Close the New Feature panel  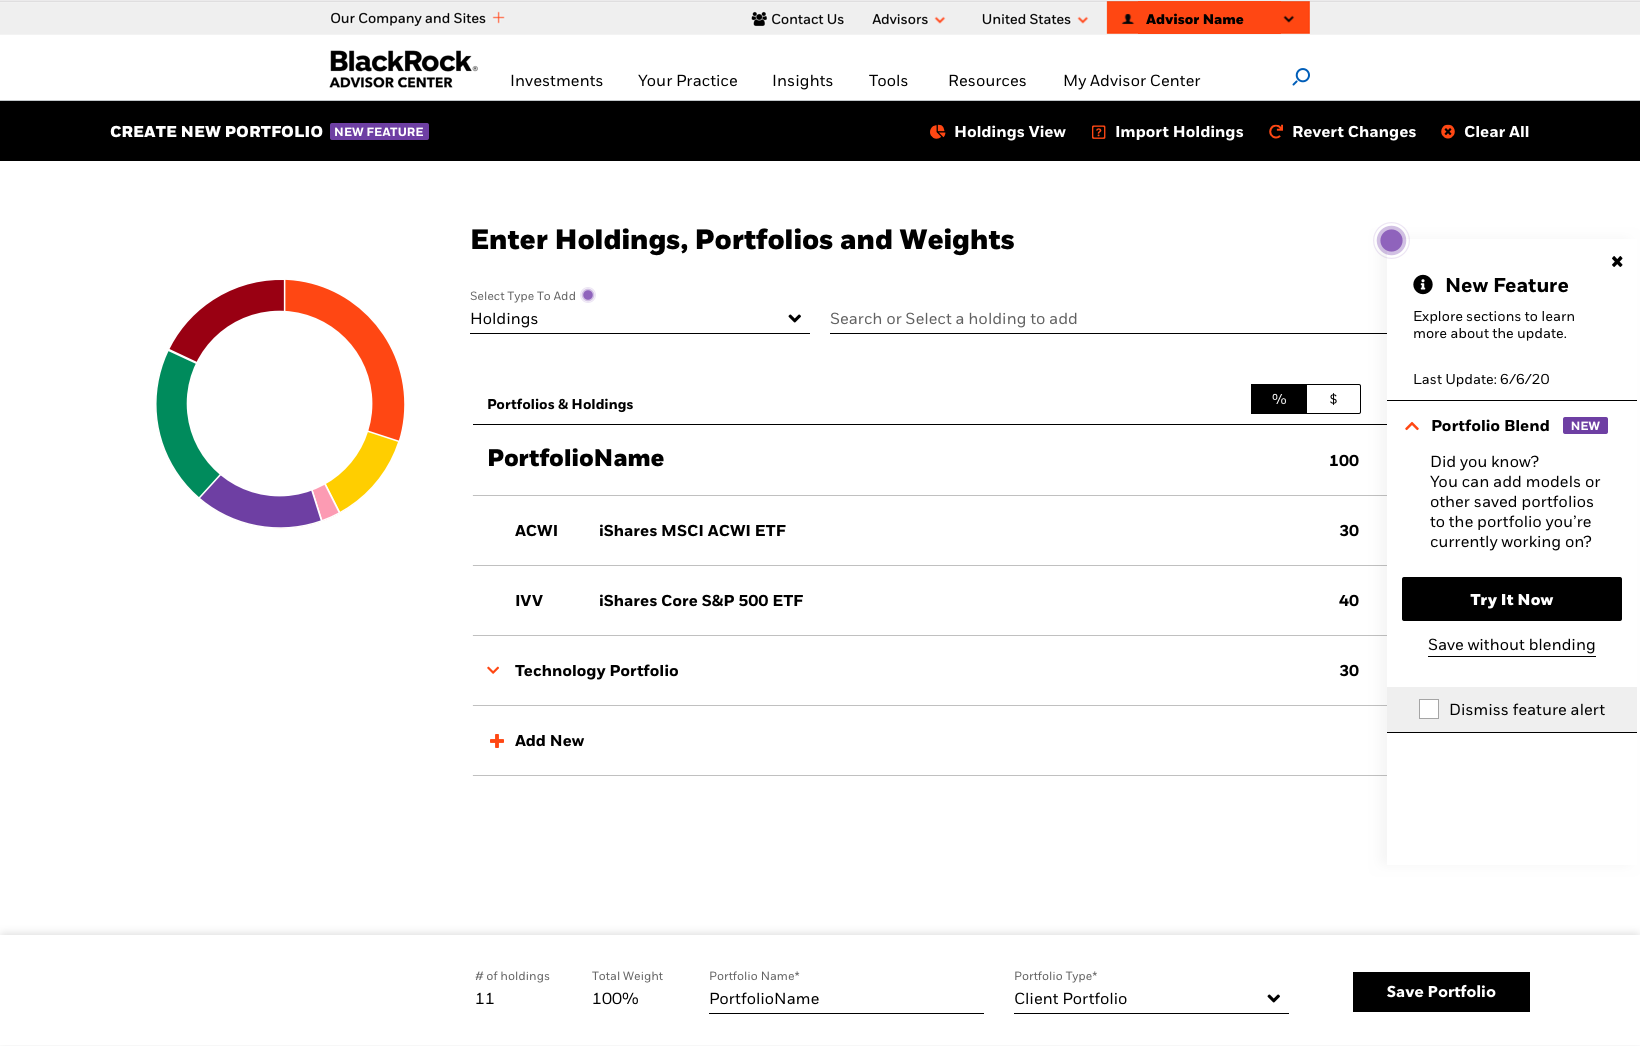pyautogui.click(x=1617, y=262)
